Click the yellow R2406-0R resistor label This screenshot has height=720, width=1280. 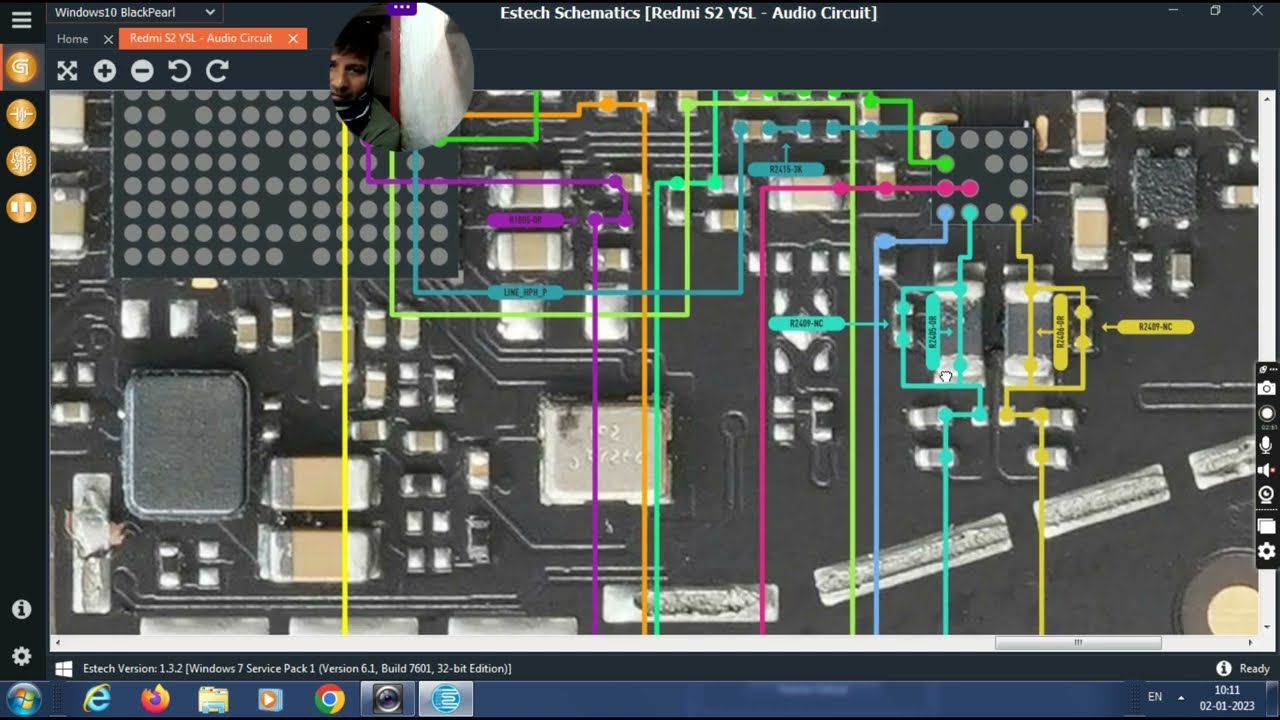pos(1060,332)
